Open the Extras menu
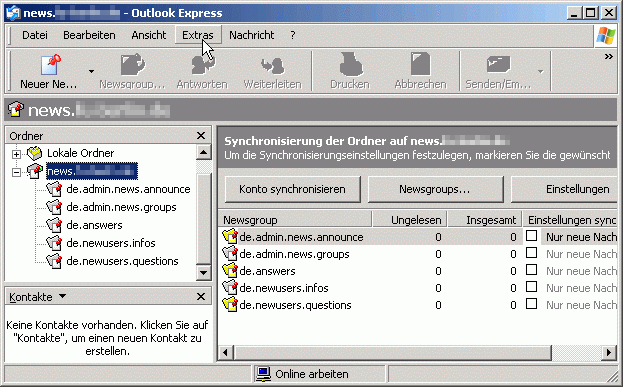This screenshot has height=387, width=623. point(198,35)
